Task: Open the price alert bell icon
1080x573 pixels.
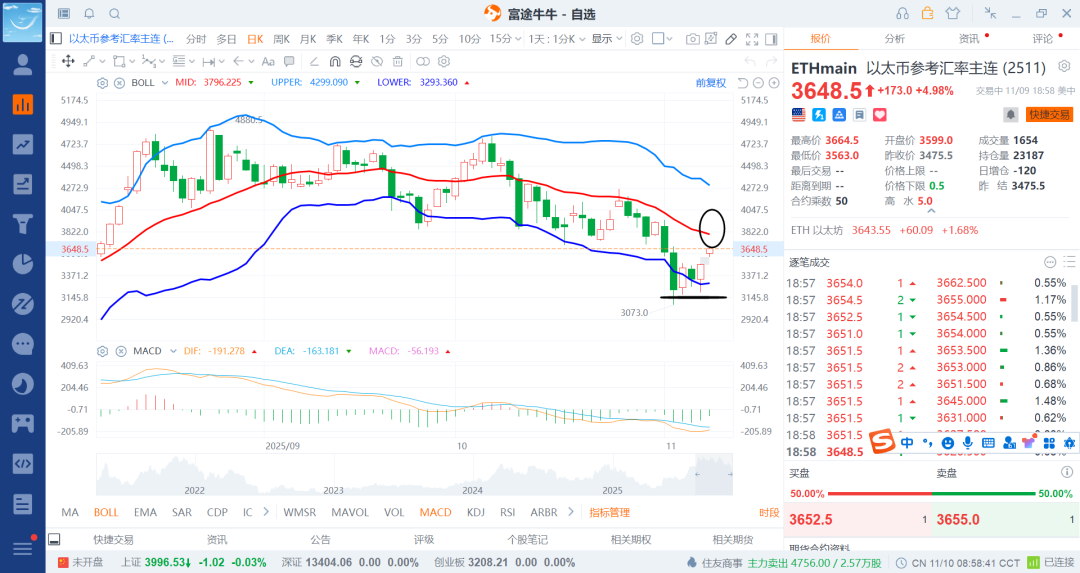Action: (x=1011, y=115)
